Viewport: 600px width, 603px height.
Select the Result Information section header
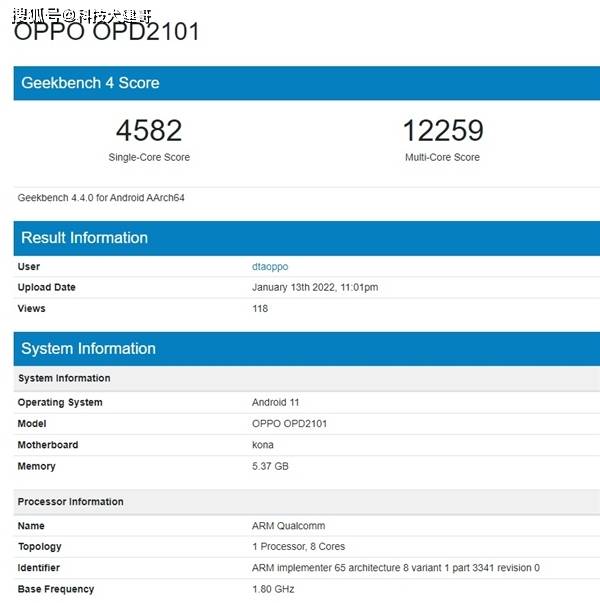[x=307, y=238]
